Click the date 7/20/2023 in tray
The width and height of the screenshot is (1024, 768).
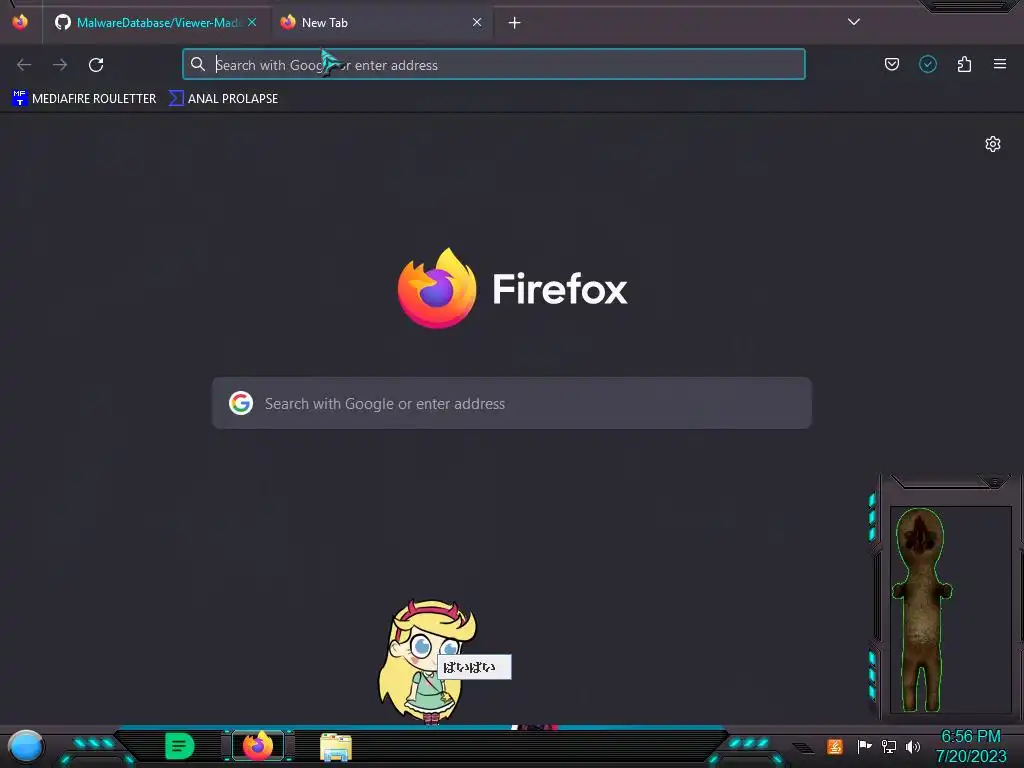point(971,756)
